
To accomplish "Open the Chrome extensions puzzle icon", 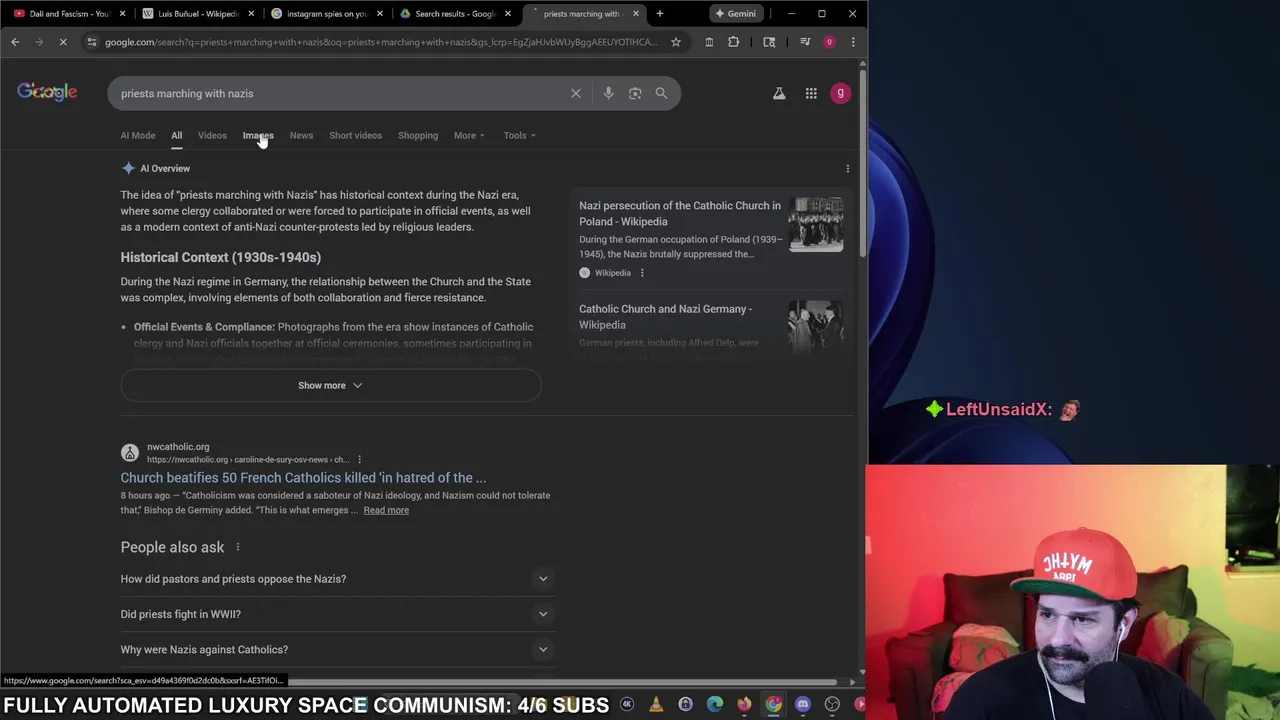I will coord(734,42).
